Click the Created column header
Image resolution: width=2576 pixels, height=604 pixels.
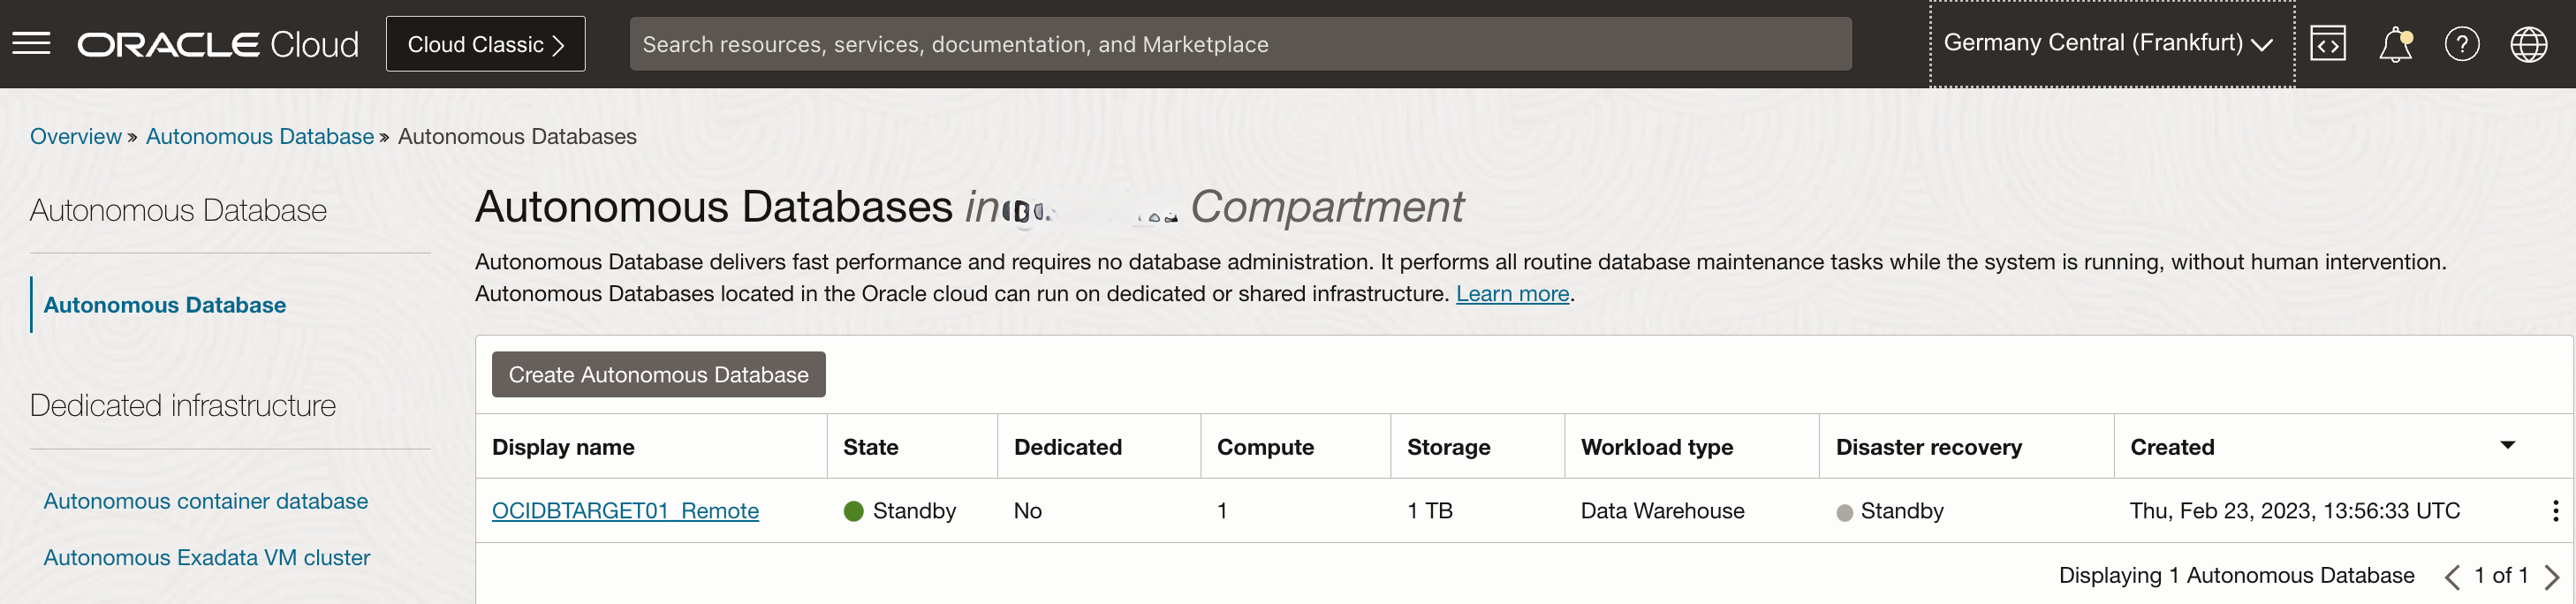click(2172, 447)
